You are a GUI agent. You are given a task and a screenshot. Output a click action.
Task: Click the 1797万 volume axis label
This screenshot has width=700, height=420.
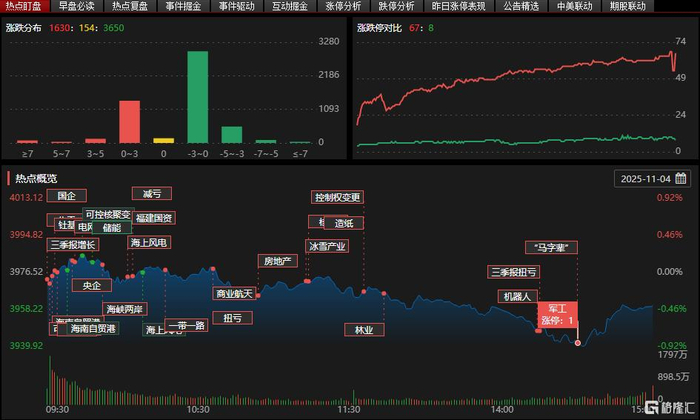coord(672,355)
